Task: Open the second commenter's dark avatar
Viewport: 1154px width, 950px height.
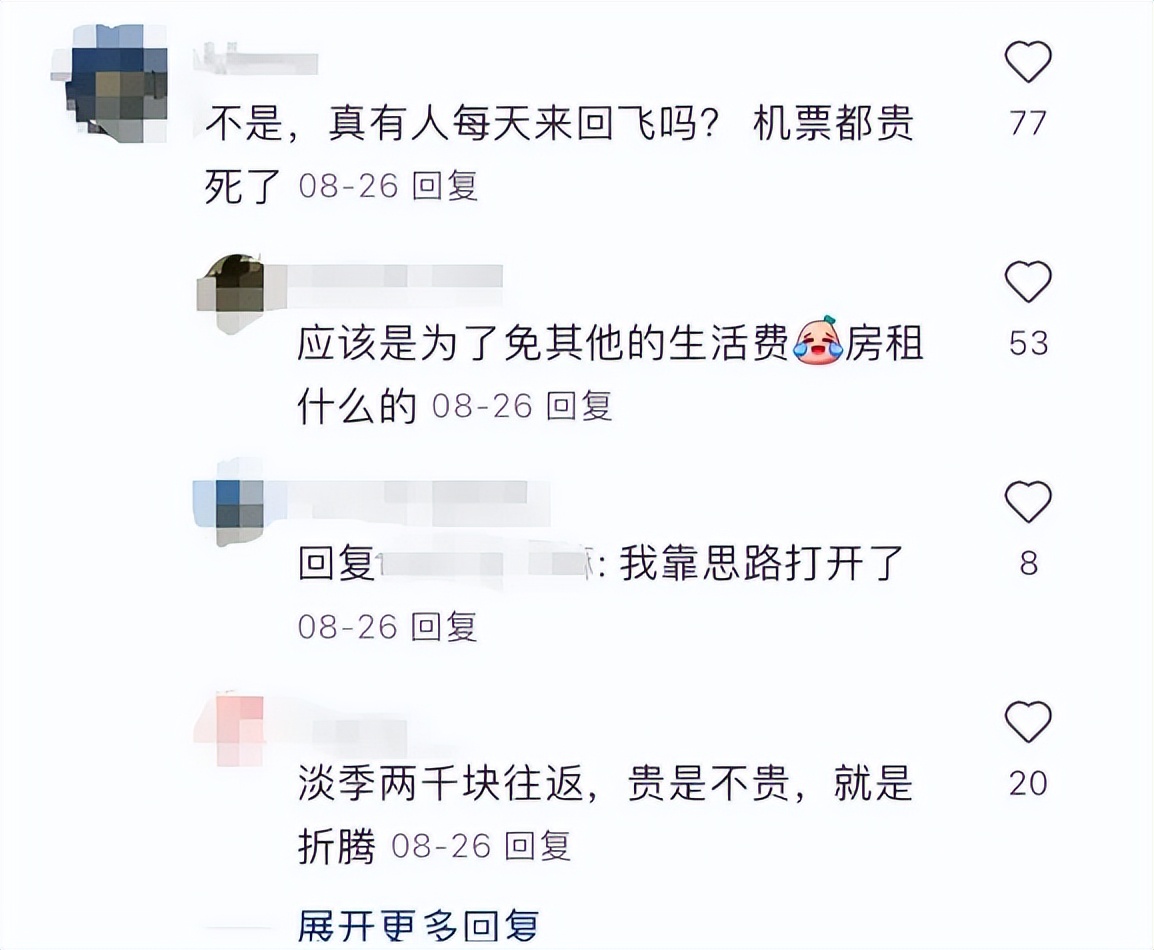Action: (x=230, y=293)
